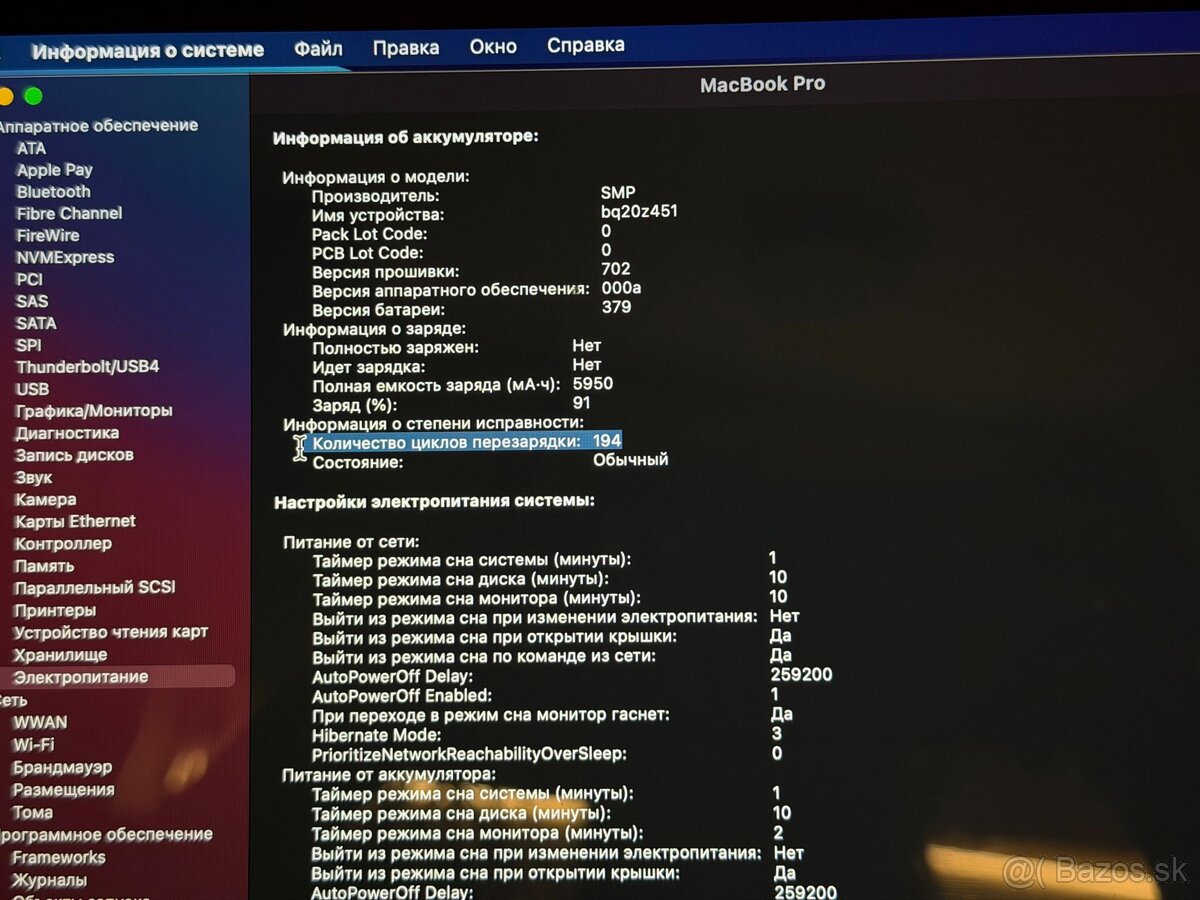Click the Версия батареи value 379
Image resolution: width=1200 pixels, height=900 pixels.
(x=616, y=307)
